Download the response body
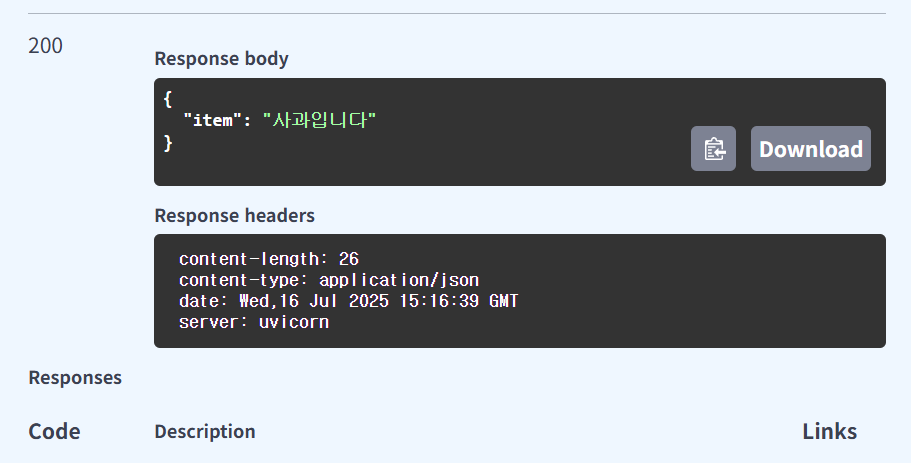This screenshot has width=911, height=463. [810, 149]
